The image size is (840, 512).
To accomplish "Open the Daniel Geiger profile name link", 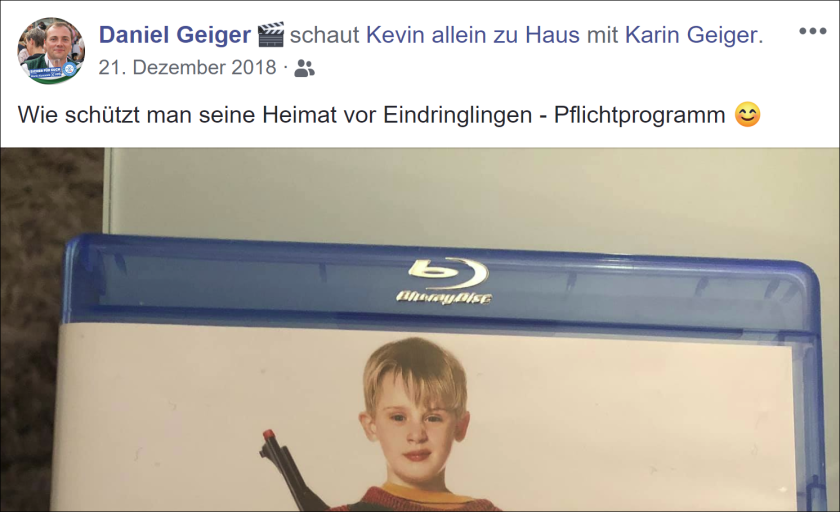I will point(175,35).
